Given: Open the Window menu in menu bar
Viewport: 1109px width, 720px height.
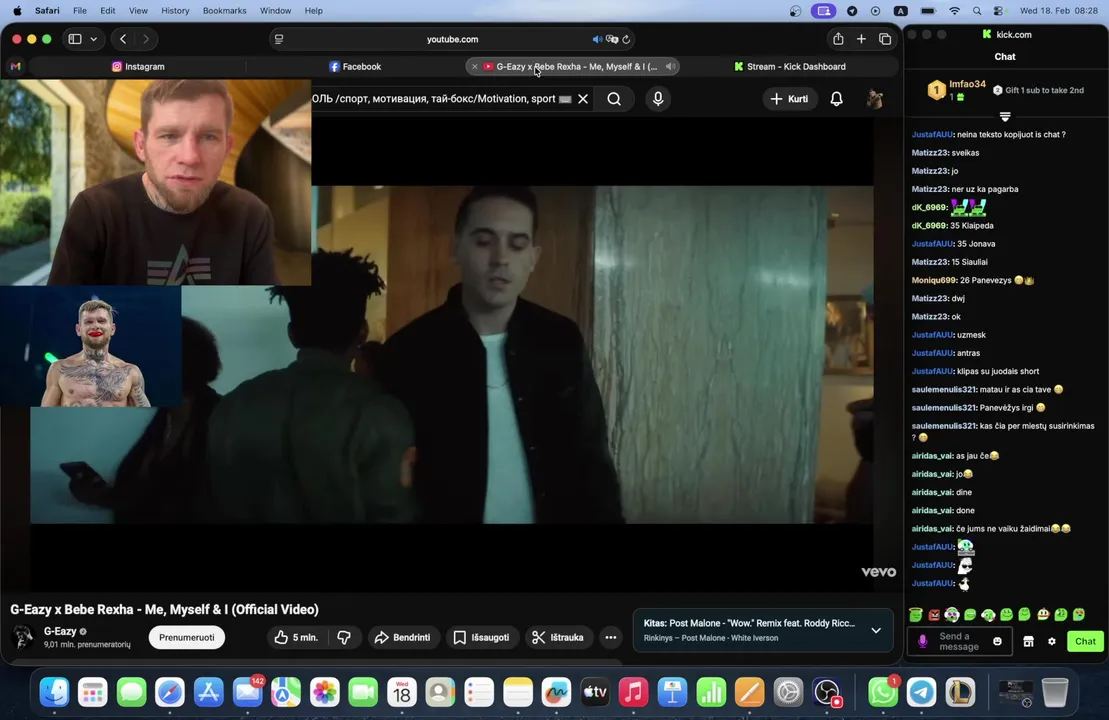Looking at the screenshot, I should click(275, 11).
